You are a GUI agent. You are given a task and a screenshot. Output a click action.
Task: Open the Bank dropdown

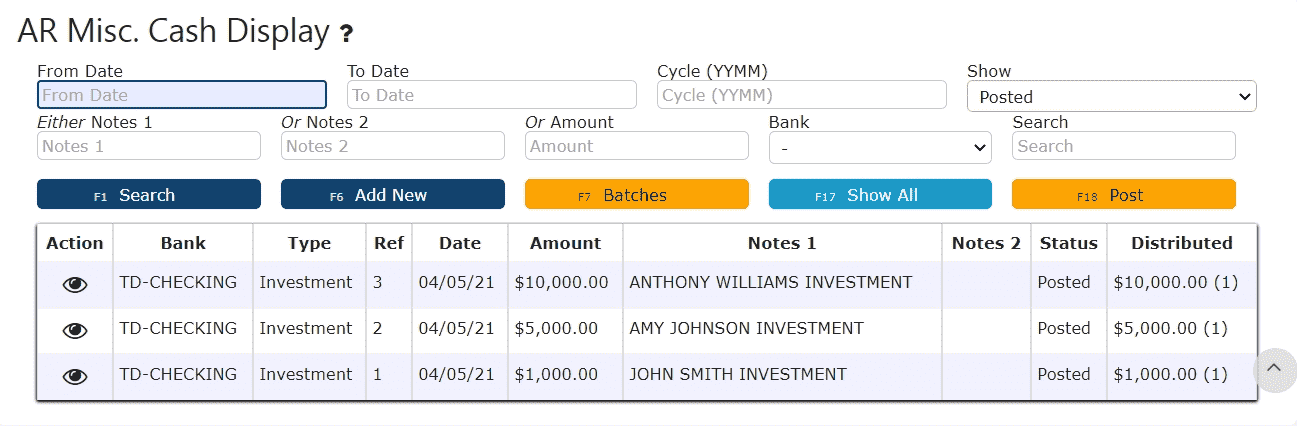880,147
